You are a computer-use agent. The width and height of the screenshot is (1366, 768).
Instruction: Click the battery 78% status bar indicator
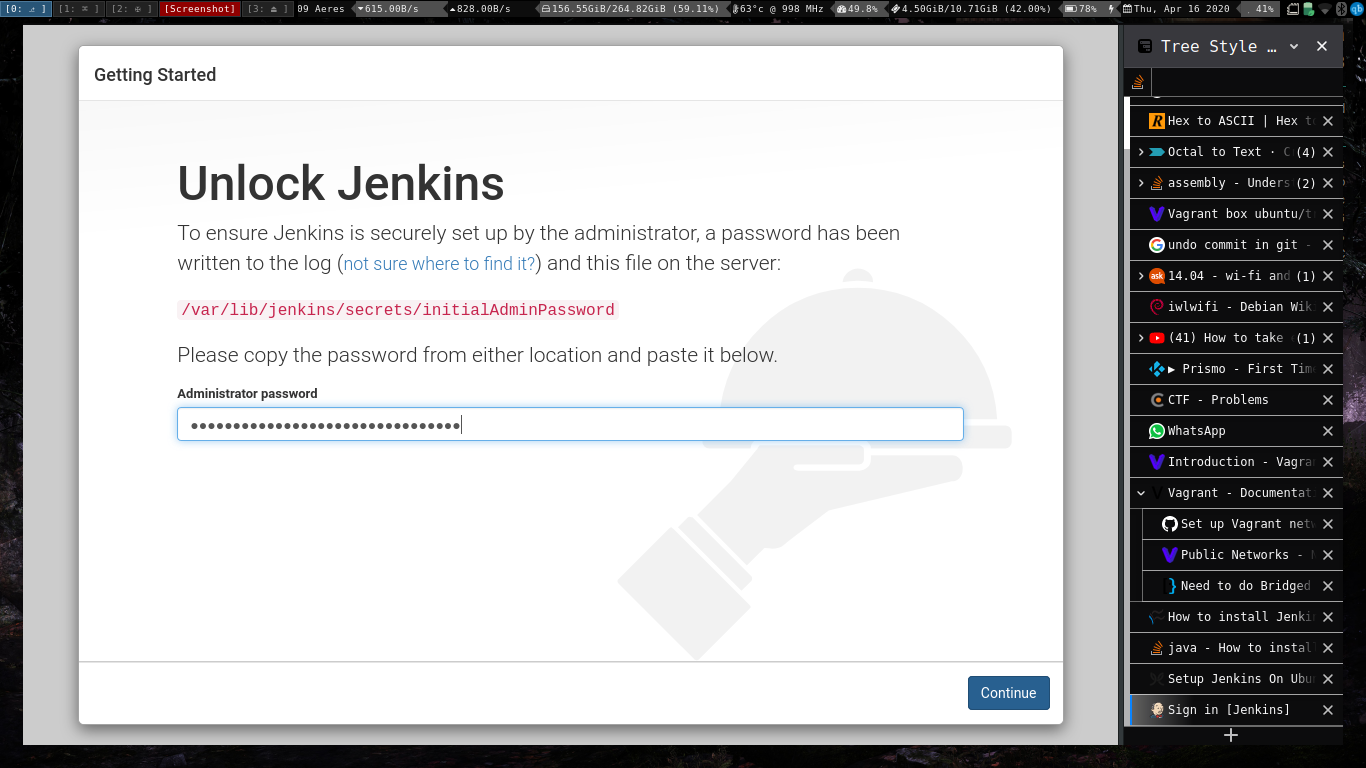tap(1080, 9)
